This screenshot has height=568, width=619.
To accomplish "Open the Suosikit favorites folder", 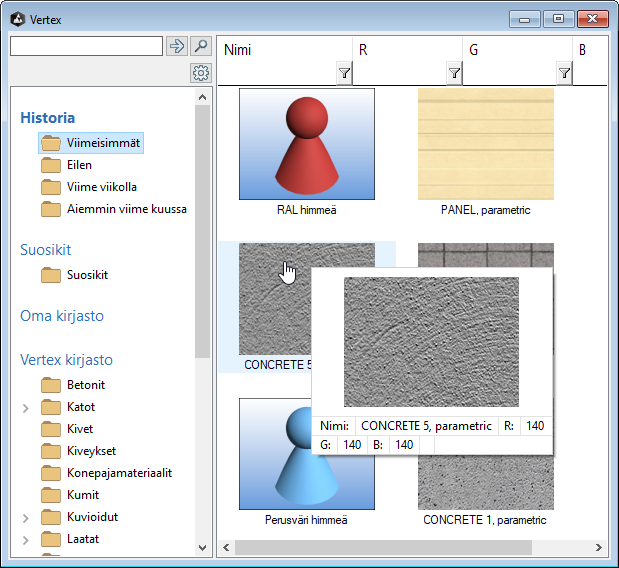I will [x=86, y=275].
